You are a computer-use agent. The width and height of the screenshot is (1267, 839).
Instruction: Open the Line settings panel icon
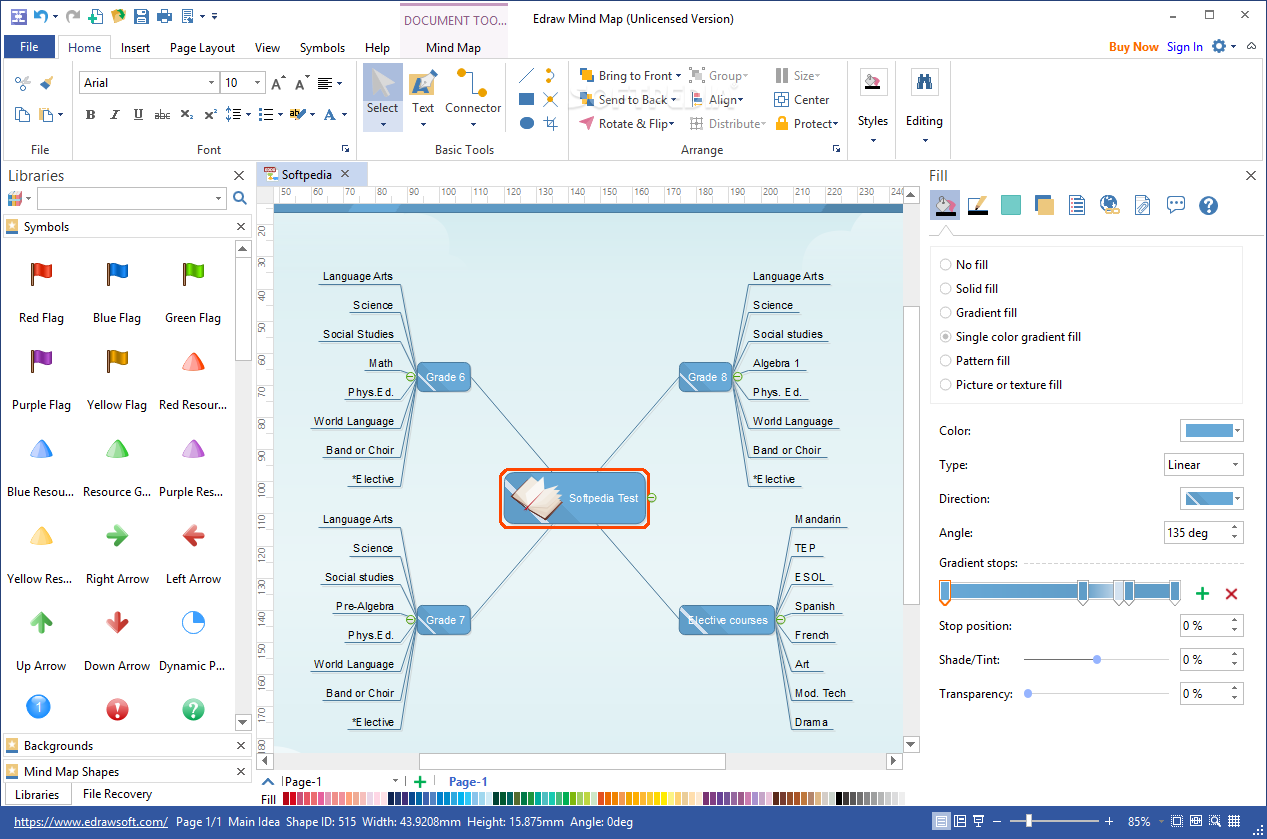tap(978, 205)
